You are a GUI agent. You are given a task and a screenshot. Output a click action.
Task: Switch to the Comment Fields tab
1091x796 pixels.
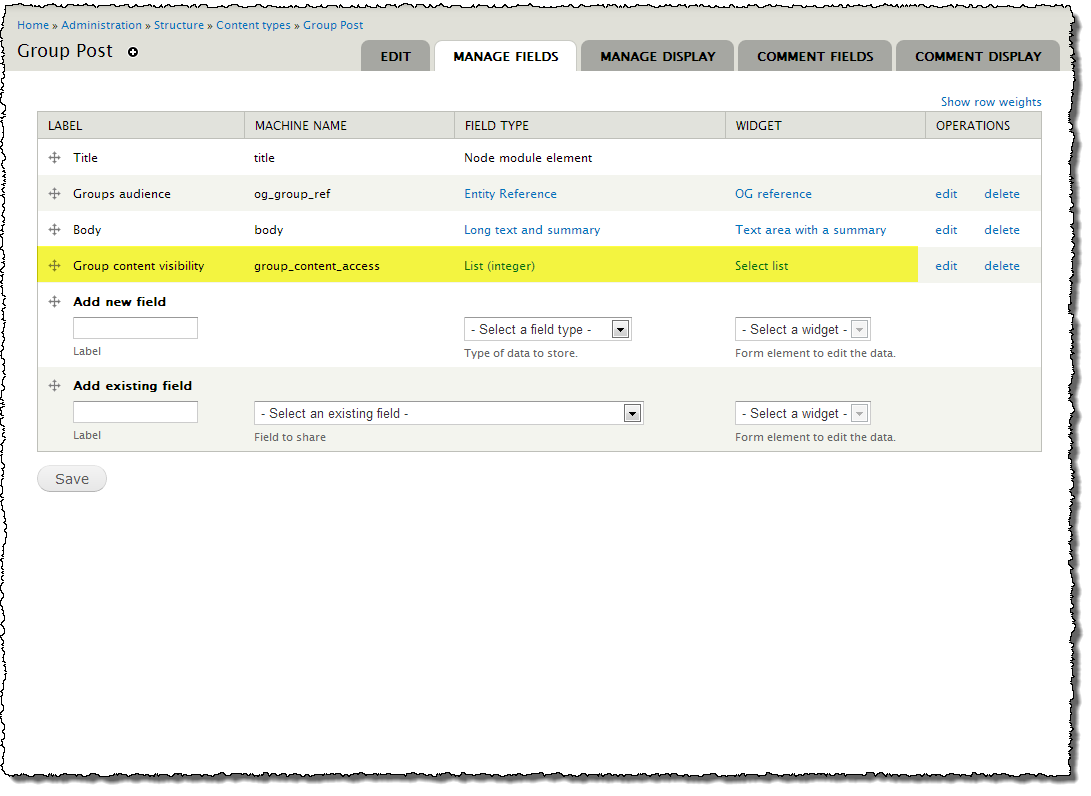coord(814,56)
